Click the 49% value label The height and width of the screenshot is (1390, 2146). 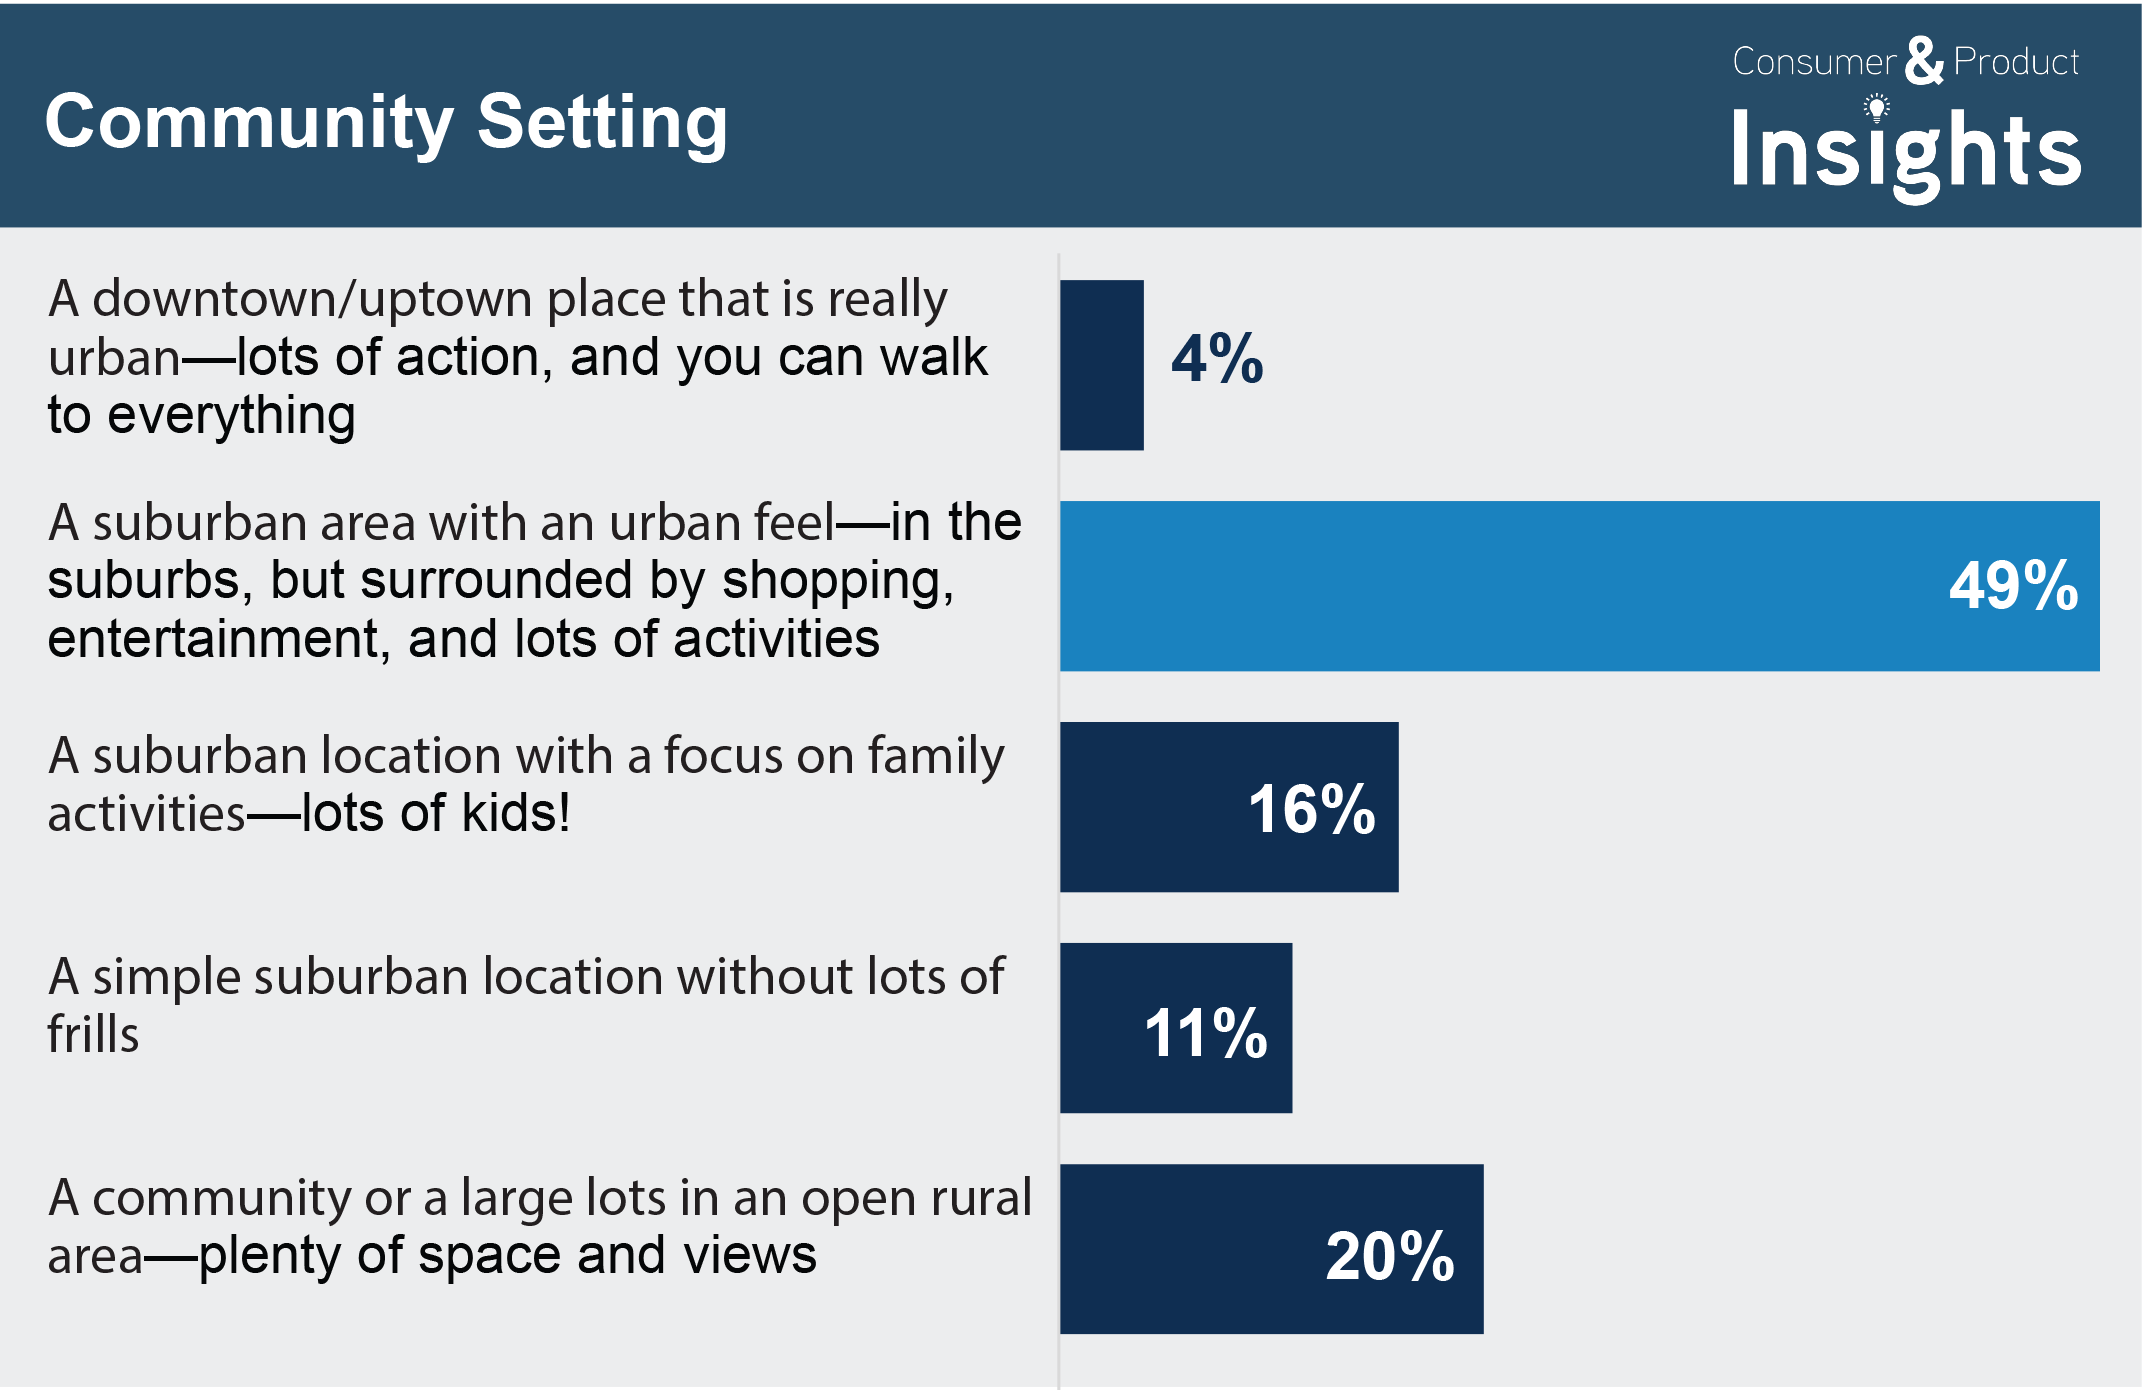(x=2013, y=586)
